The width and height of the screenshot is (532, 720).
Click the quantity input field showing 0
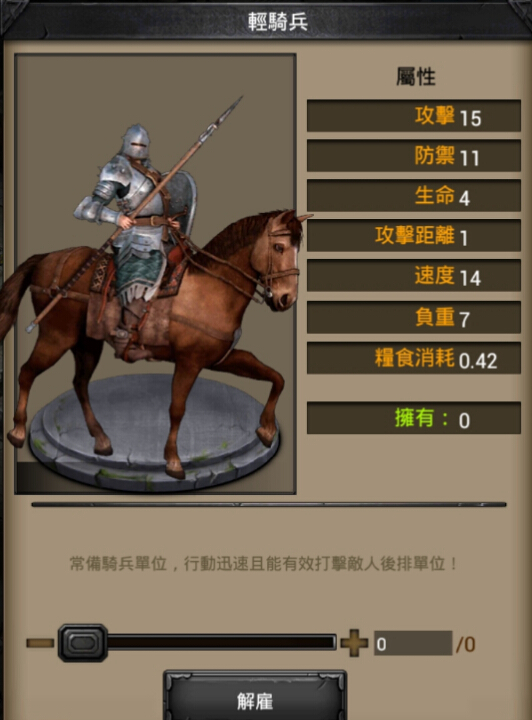(413, 643)
